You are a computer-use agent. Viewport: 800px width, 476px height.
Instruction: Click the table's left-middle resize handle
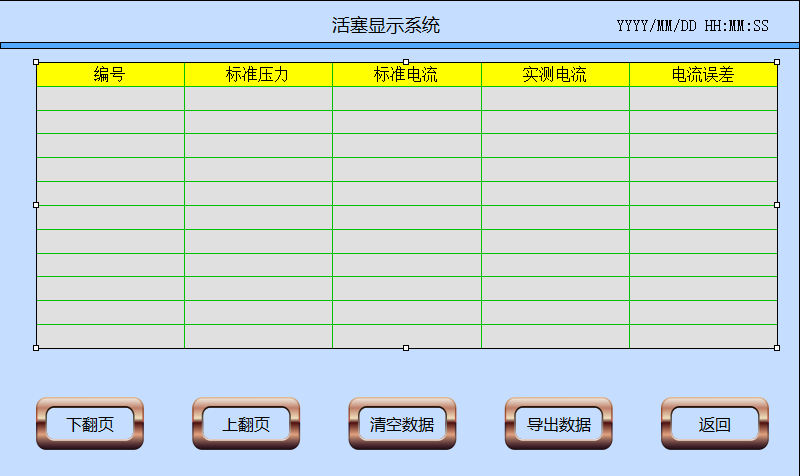coord(36,205)
